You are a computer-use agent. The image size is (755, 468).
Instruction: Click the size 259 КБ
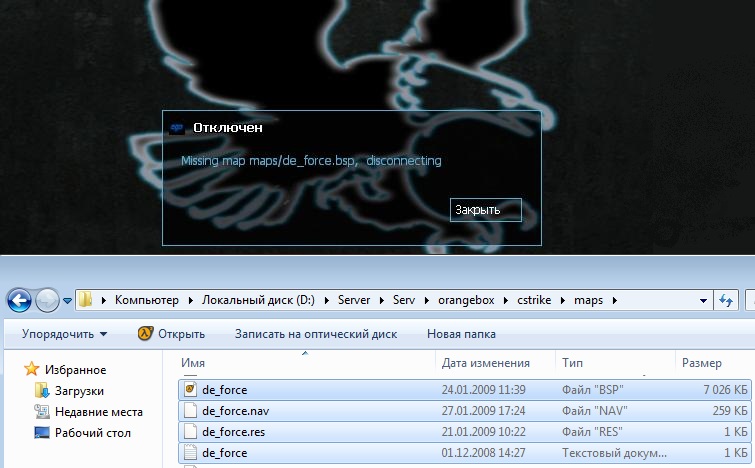coord(730,411)
